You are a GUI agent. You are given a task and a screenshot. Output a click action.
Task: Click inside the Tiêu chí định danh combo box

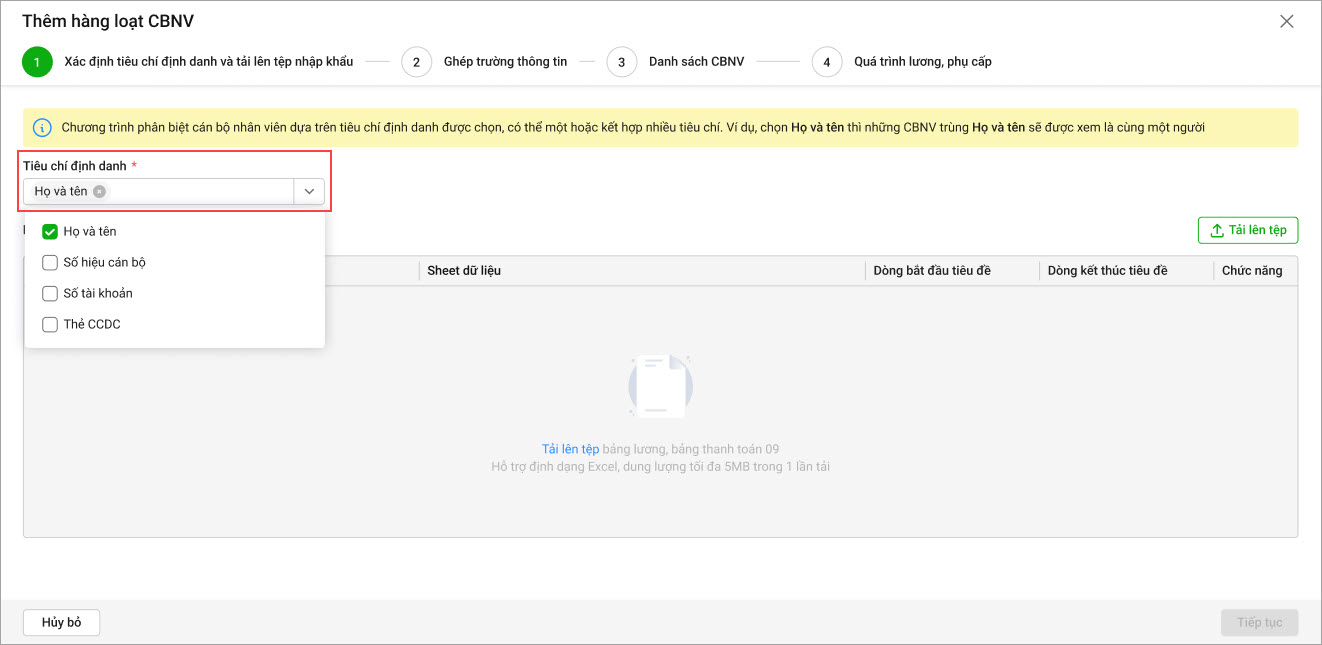[x=200, y=191]
